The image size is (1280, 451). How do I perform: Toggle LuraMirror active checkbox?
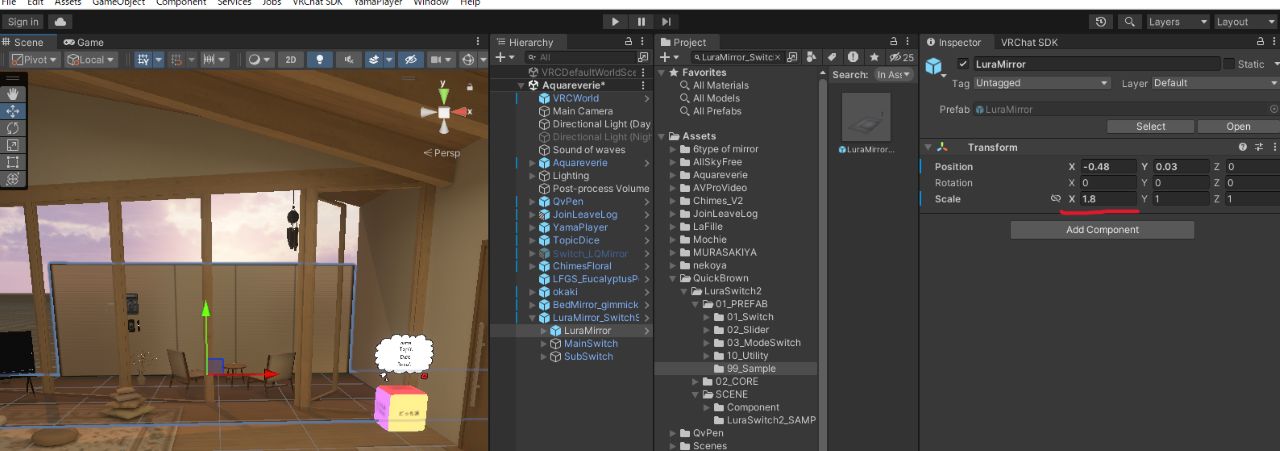click(964, 64)
